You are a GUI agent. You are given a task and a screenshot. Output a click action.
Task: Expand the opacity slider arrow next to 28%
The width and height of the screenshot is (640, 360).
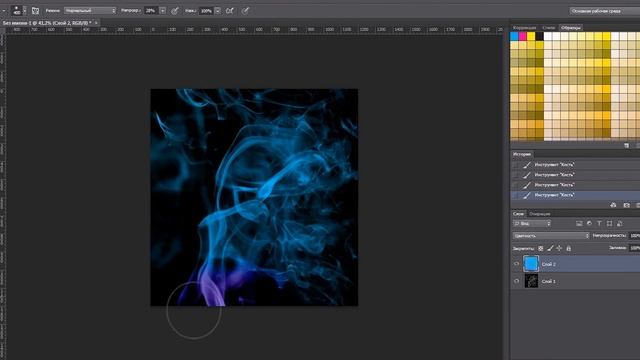(x=162, y=11)
